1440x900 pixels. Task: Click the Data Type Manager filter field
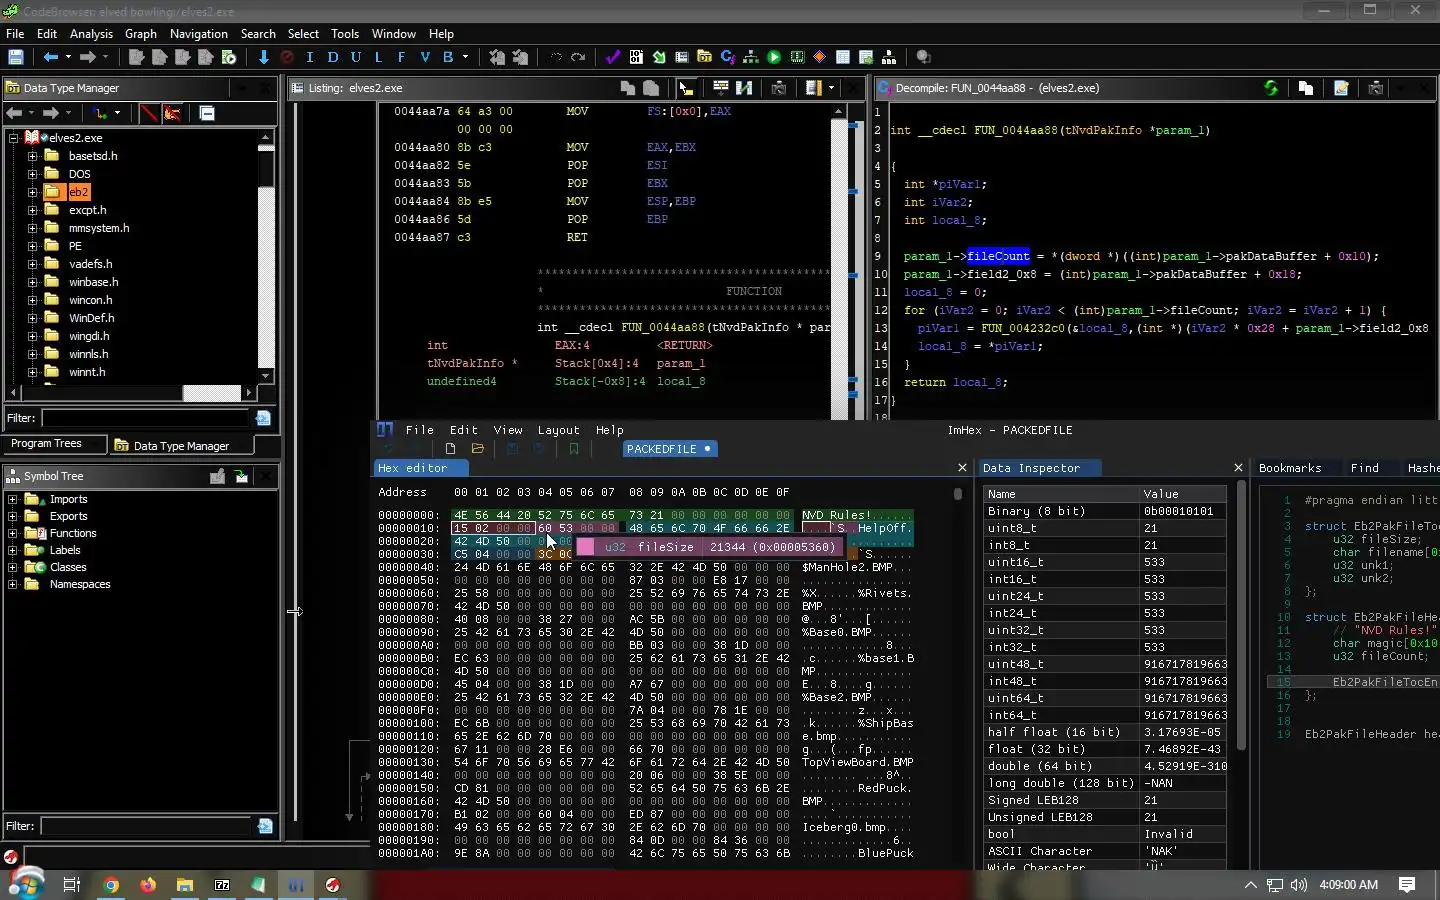[x=146, y=418]
